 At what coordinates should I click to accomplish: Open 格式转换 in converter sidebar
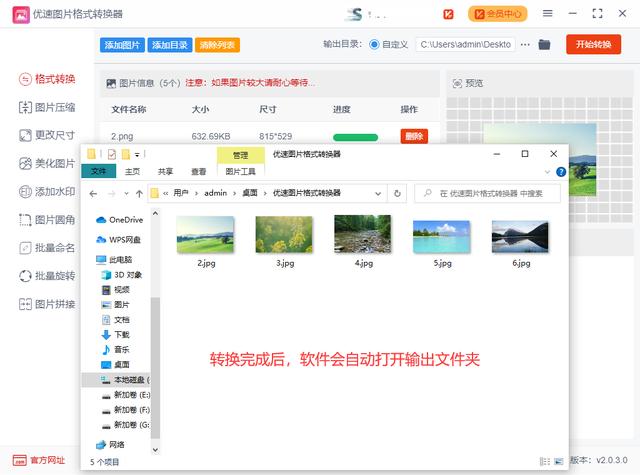pyautogui.click(x=47, y=79)
